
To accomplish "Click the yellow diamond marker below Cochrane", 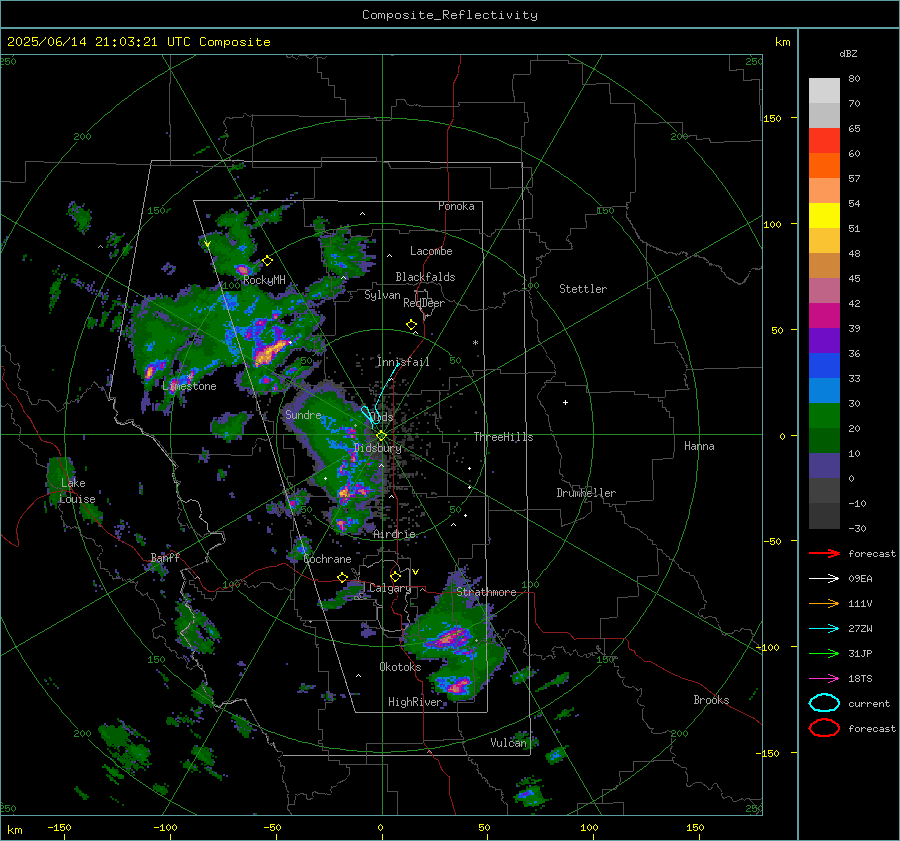I will pyautogui.click(x=343, y=577).
